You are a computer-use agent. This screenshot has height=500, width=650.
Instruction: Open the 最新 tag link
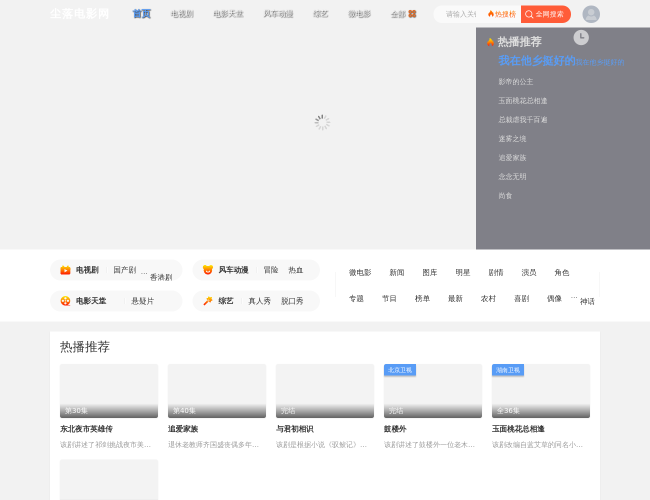click(455, 299)
